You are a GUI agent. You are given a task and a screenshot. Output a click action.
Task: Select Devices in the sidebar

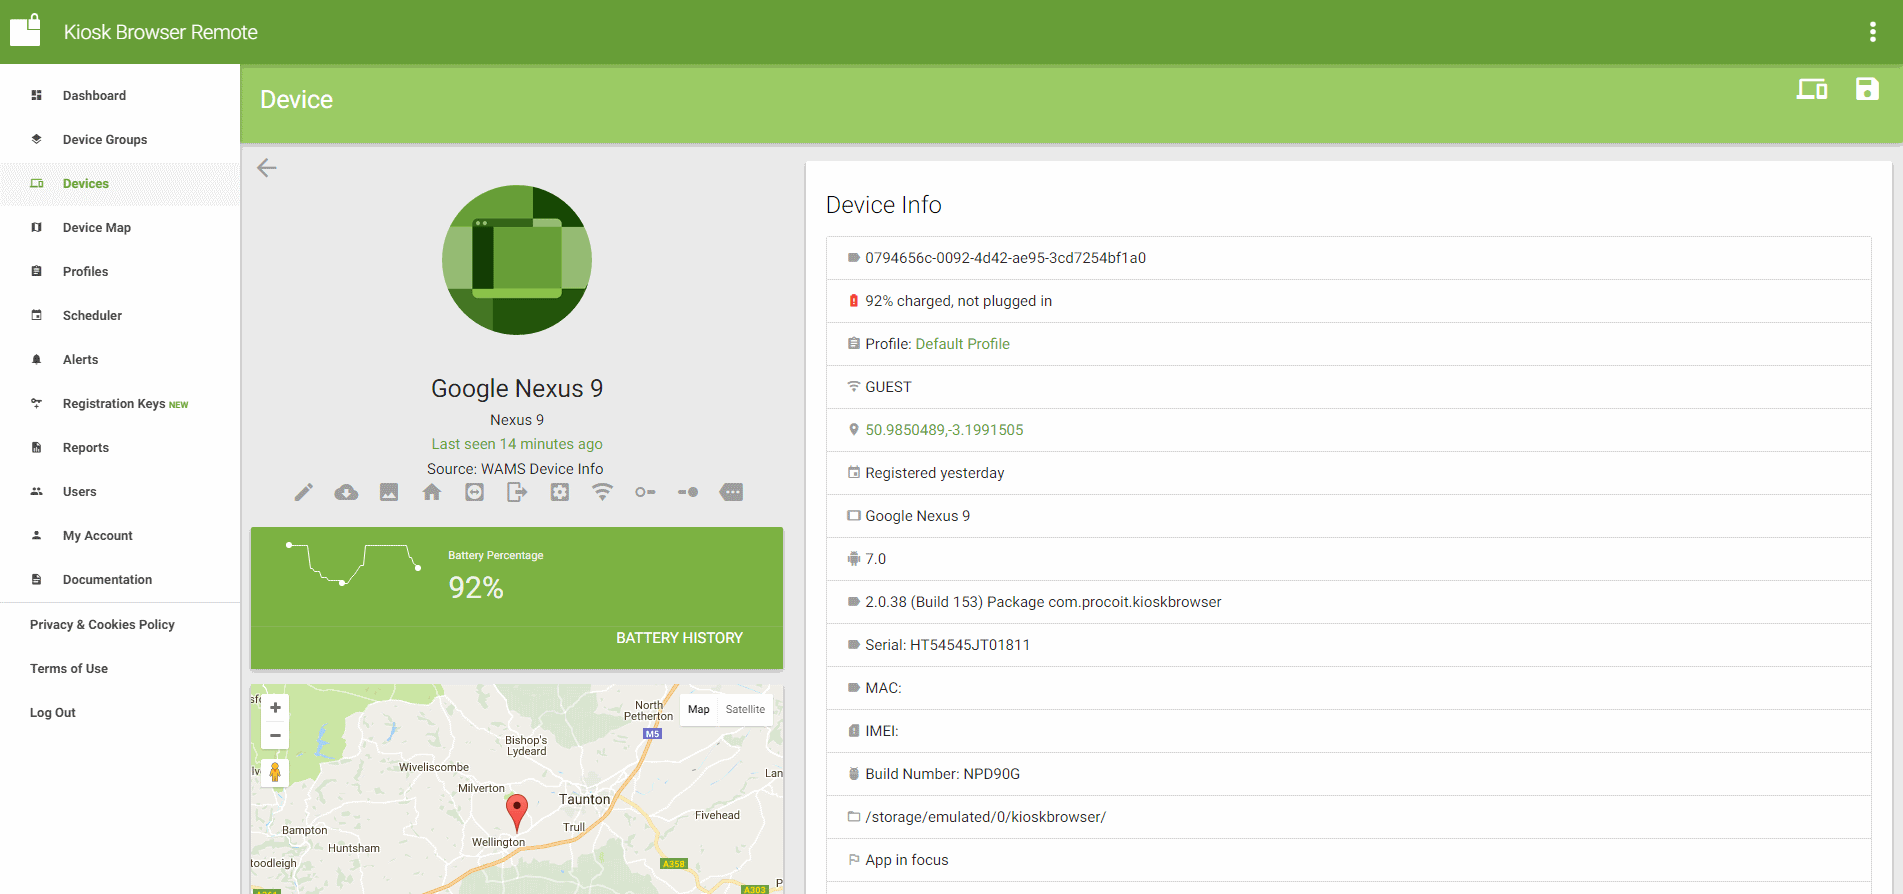(120, 184)
